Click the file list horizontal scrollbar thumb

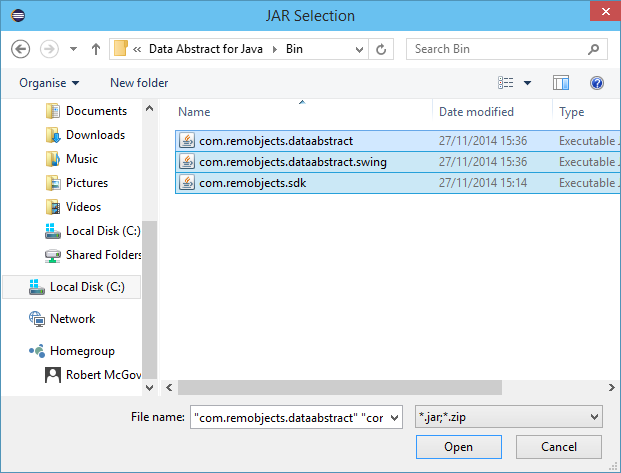pos(340,387)
